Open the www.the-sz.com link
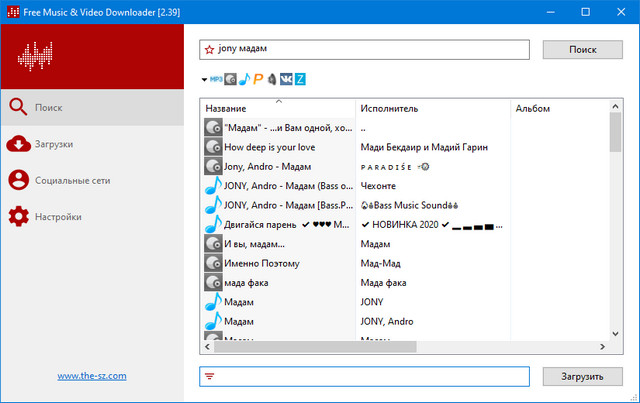 click(91, 376)
